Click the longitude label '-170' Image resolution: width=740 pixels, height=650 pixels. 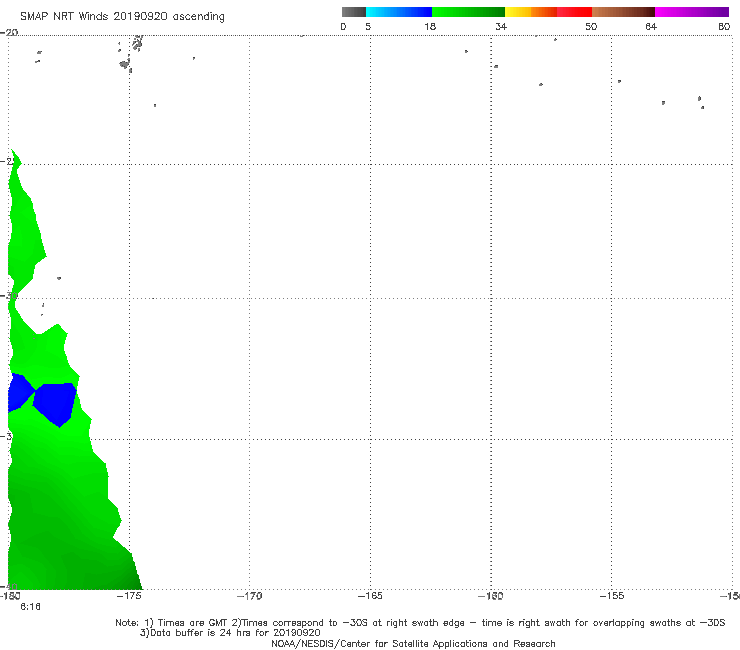pos(249,596)
